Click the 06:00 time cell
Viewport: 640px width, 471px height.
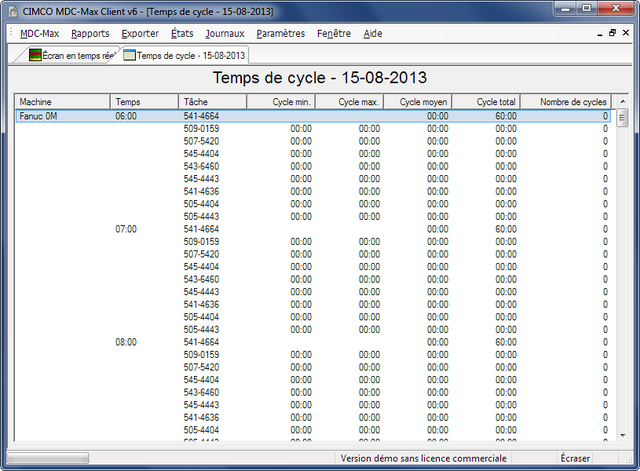coord(126,116)
